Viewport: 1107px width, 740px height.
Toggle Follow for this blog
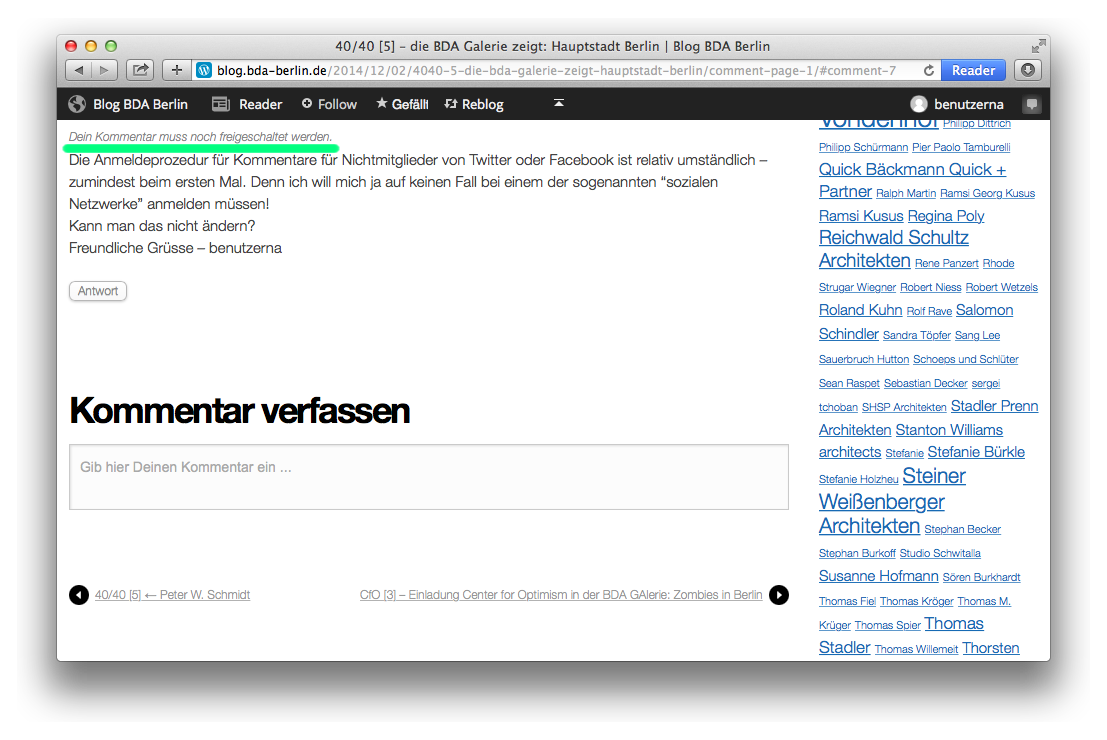(x=329, y=104)
